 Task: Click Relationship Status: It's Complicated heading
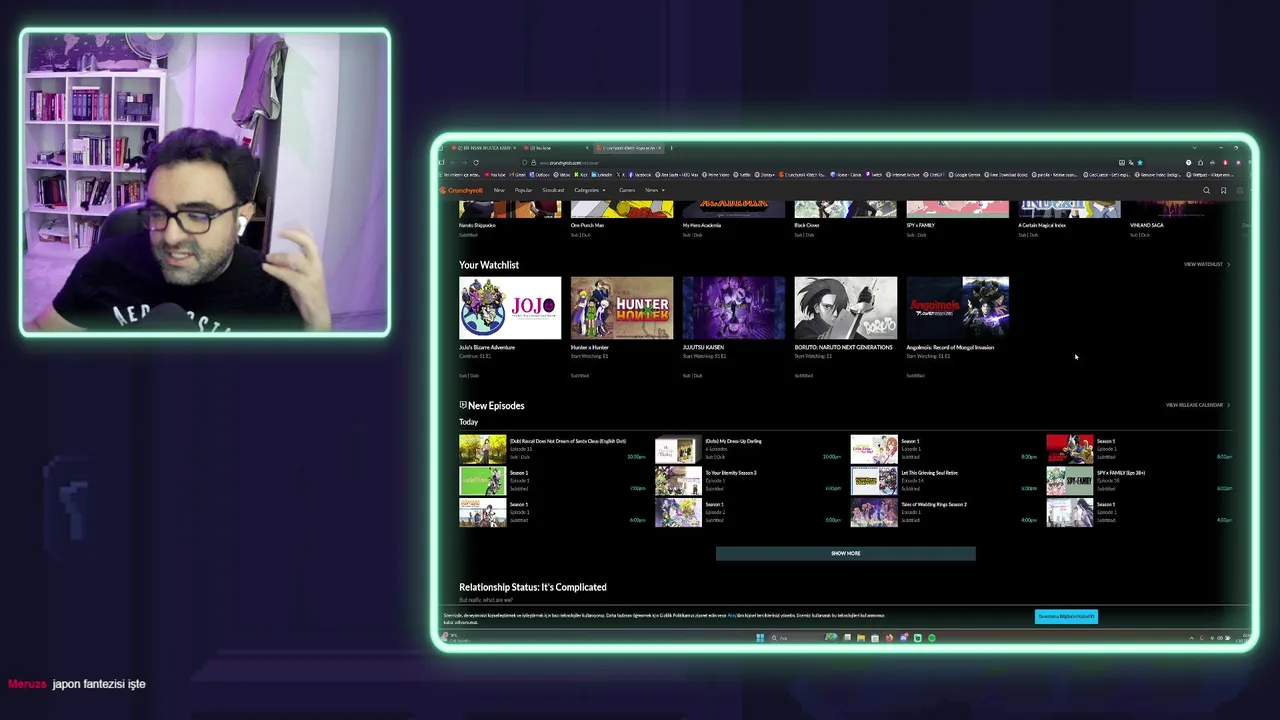[x=533, y=587]
